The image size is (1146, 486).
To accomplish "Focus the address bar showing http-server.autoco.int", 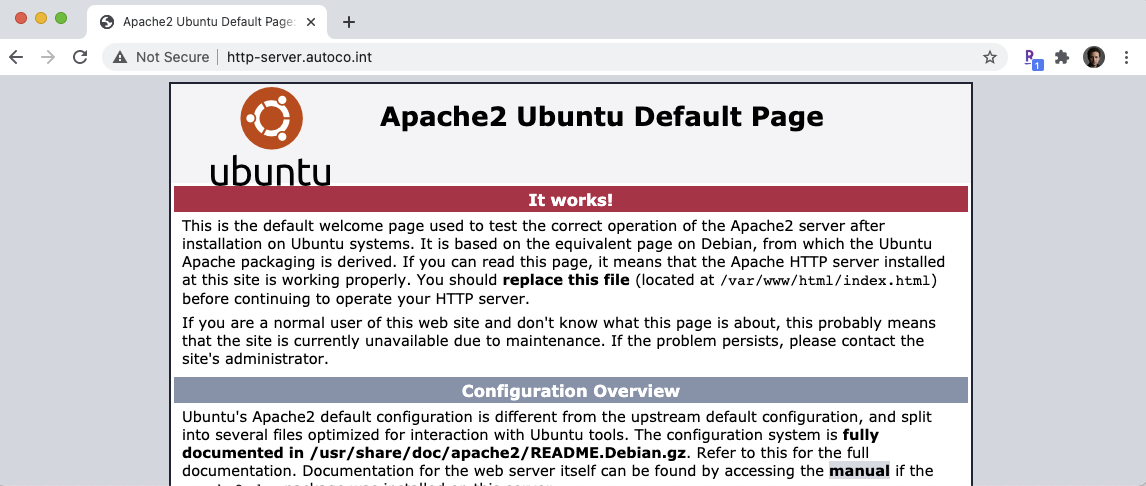I will (x=554, y=57).
